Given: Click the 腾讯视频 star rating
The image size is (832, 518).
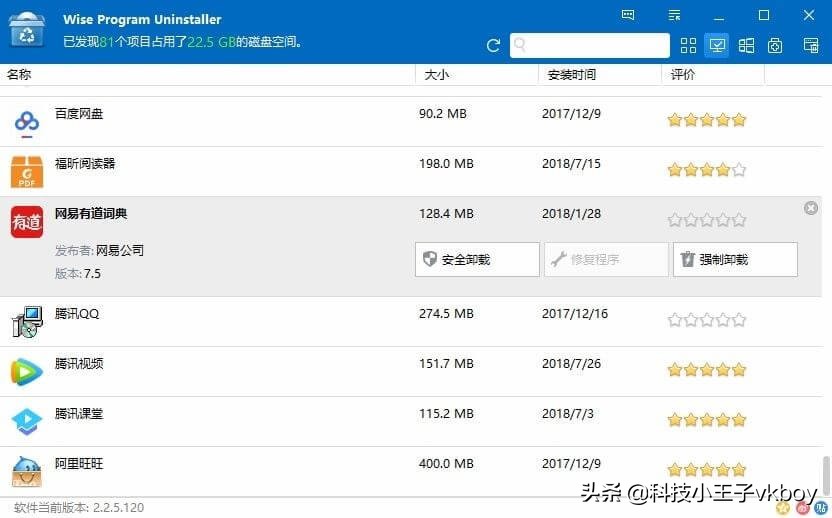Looking at the screenshot, I should click(x=707, y=369).
